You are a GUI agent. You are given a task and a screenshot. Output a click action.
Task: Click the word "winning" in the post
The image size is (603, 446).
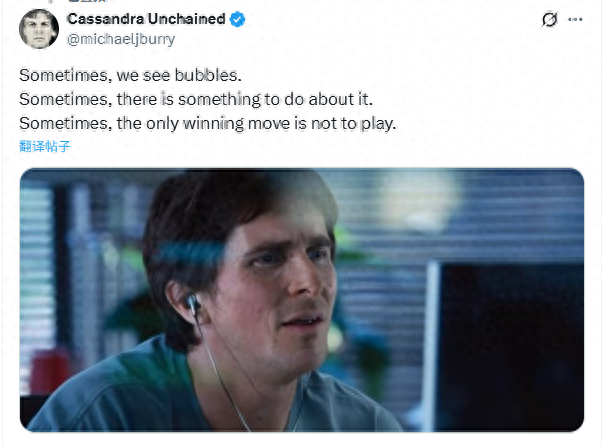tap(213, 123)
